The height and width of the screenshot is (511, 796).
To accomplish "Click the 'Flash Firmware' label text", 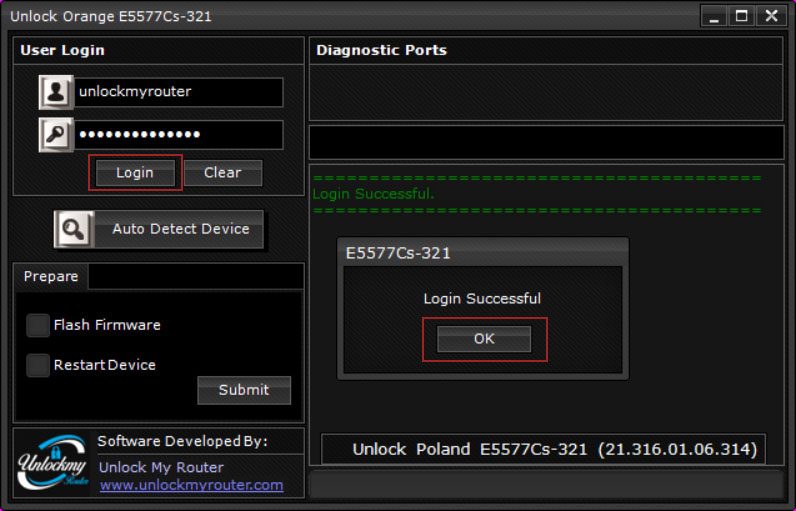I will coord(107,325).
